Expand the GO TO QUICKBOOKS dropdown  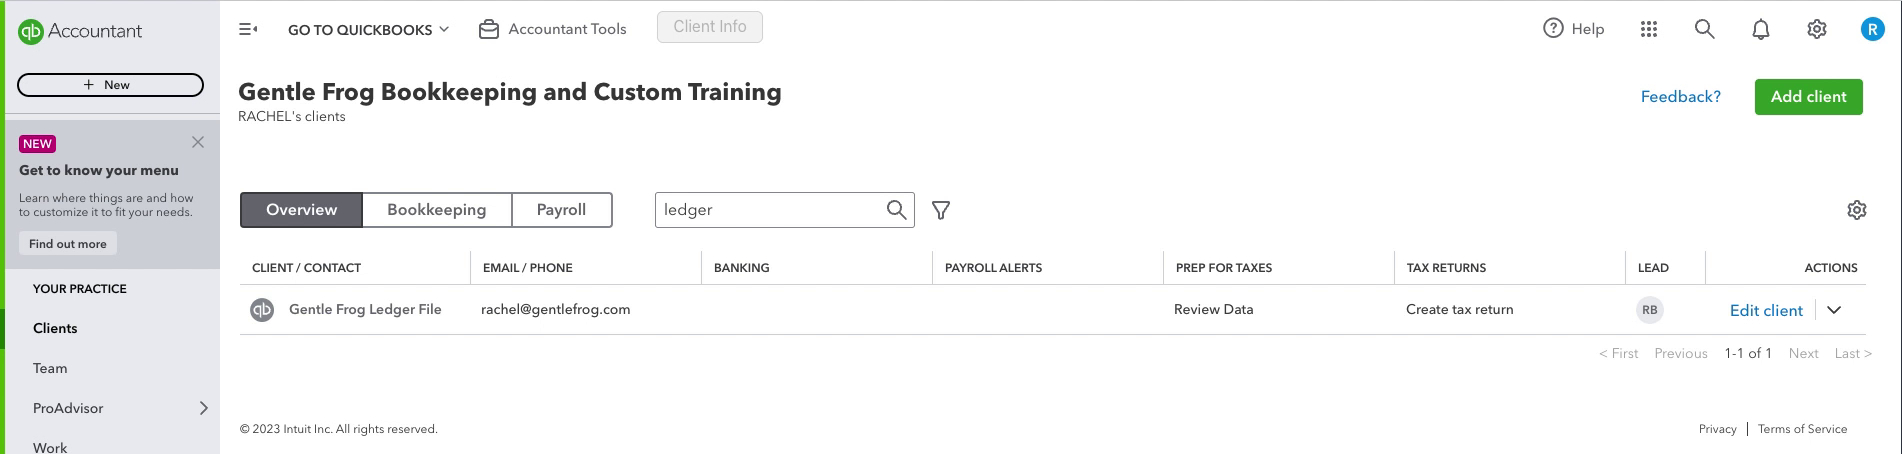(369, 30)
